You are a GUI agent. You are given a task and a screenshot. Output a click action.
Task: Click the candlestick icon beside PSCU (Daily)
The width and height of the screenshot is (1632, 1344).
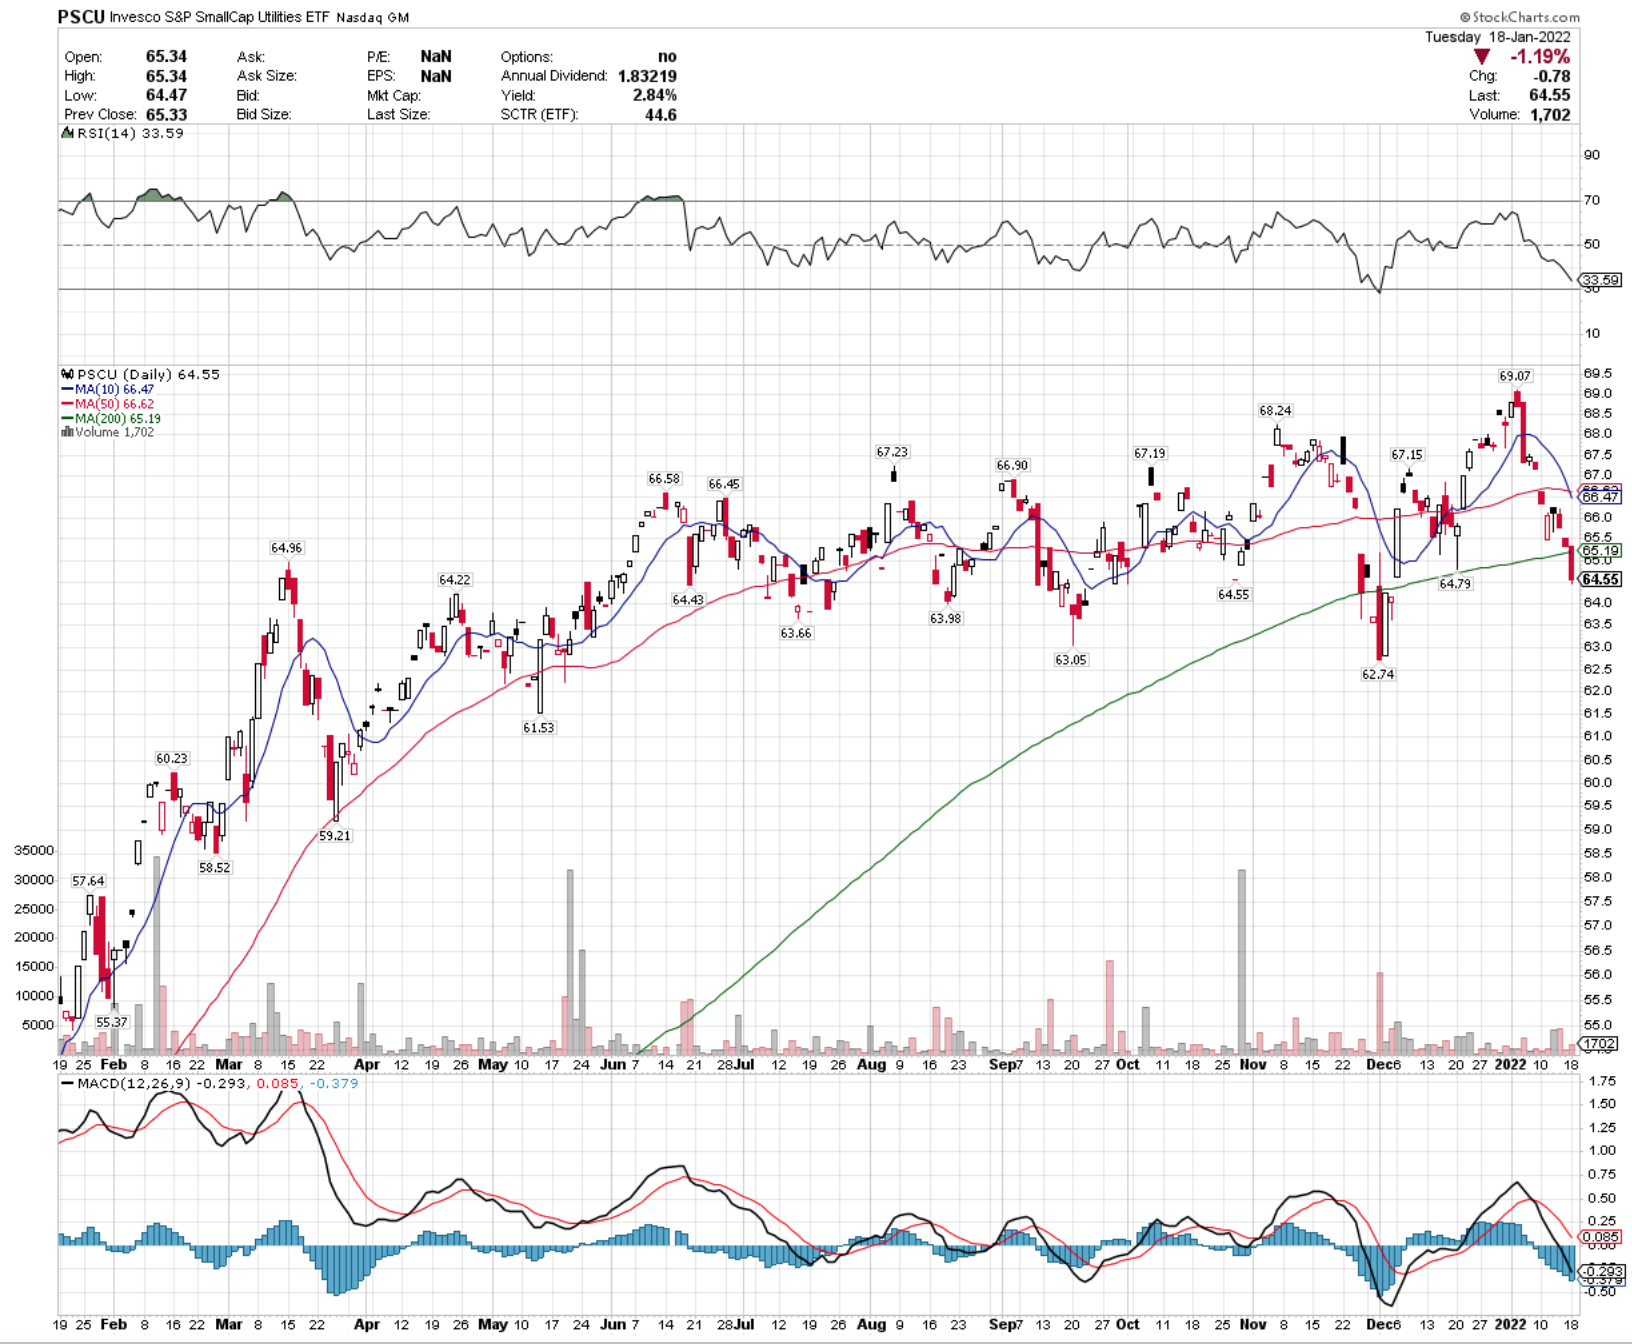tap(68, 374)
